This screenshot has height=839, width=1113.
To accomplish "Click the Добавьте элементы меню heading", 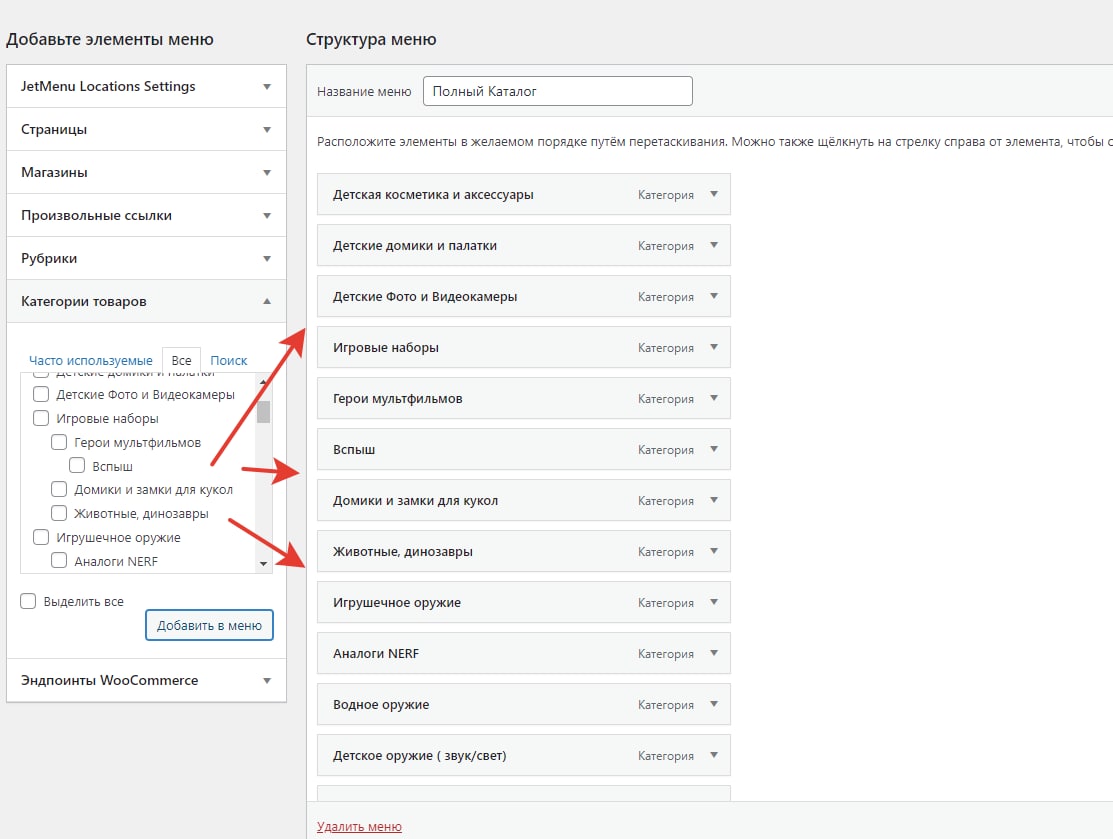I will pos(109,40).
